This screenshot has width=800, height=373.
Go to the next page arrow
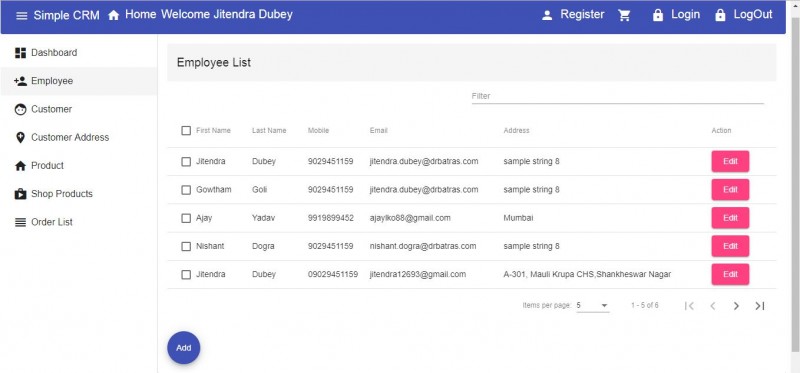[x=736, y=306]
